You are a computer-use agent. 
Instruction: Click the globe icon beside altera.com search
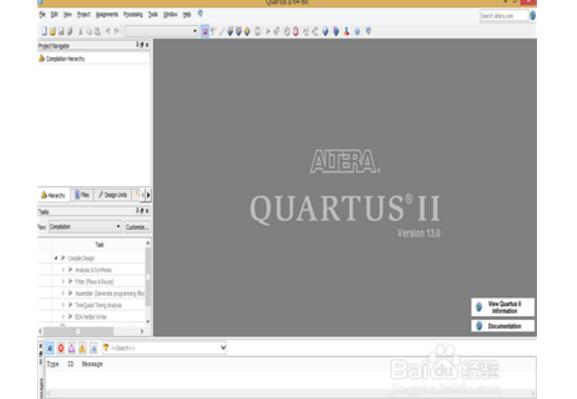tap(532, 15)
